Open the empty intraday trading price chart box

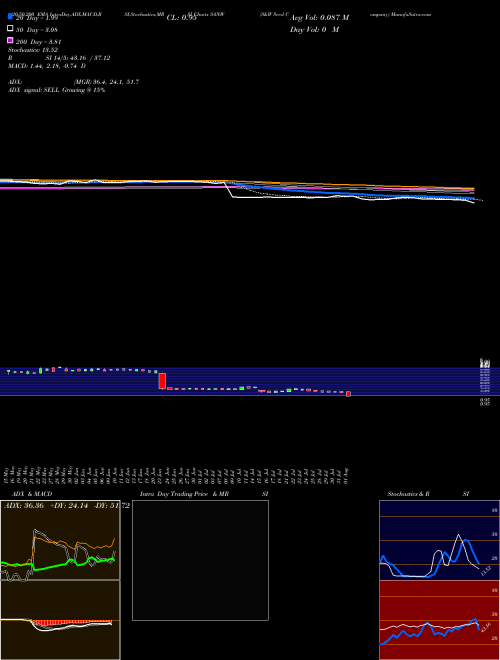tap(200, 560)
